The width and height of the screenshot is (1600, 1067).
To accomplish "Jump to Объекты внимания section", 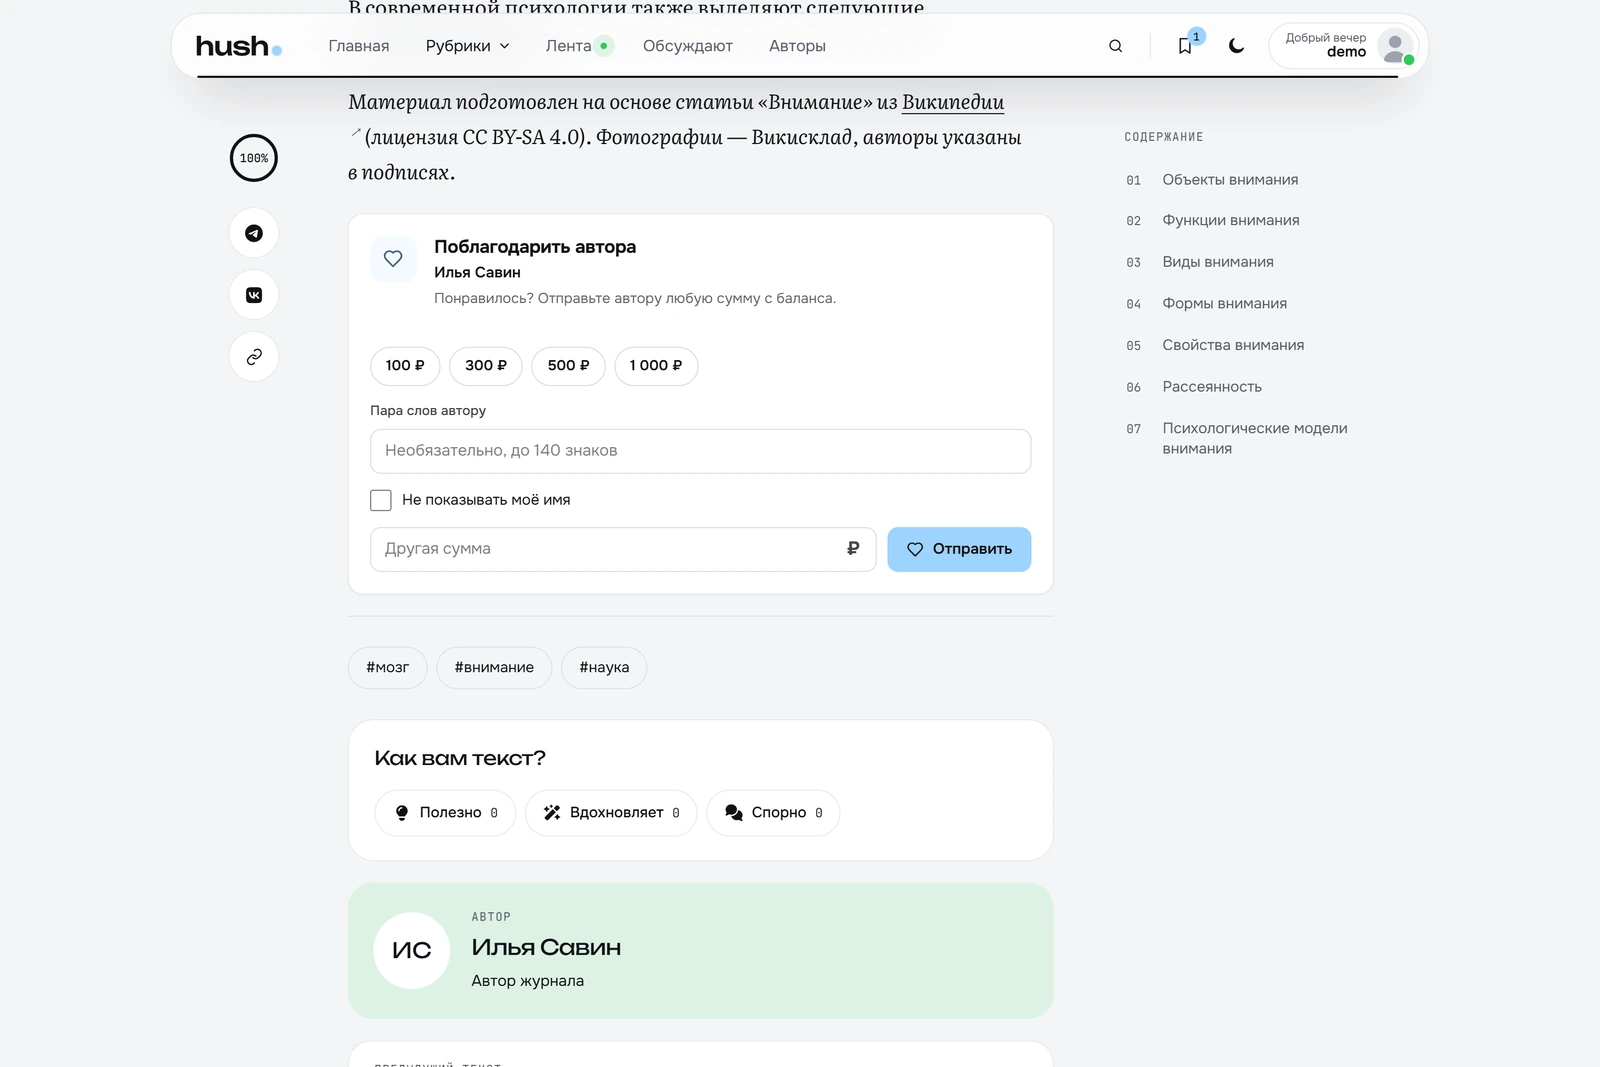I will point(1230,180).
